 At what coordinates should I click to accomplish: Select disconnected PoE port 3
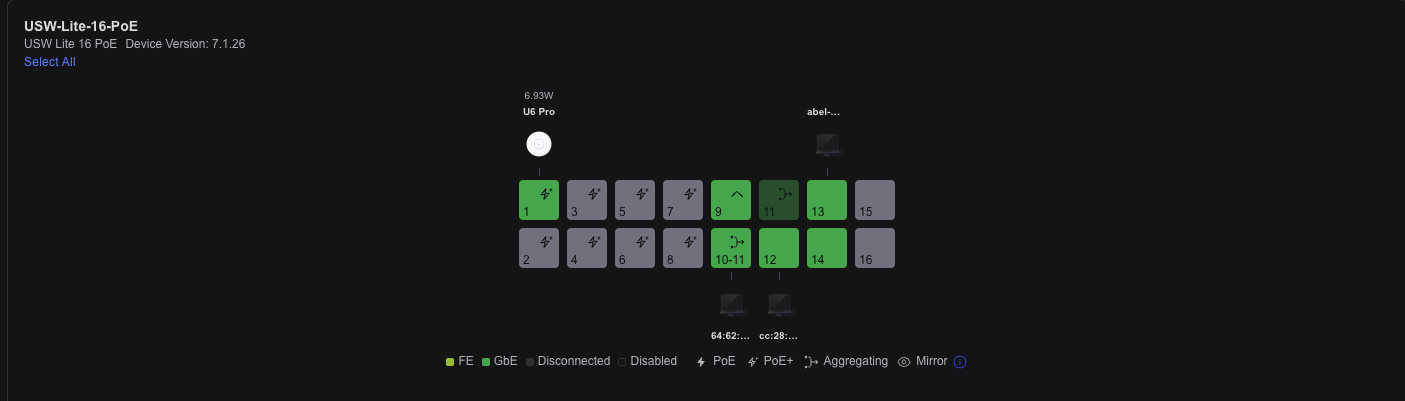587,200
